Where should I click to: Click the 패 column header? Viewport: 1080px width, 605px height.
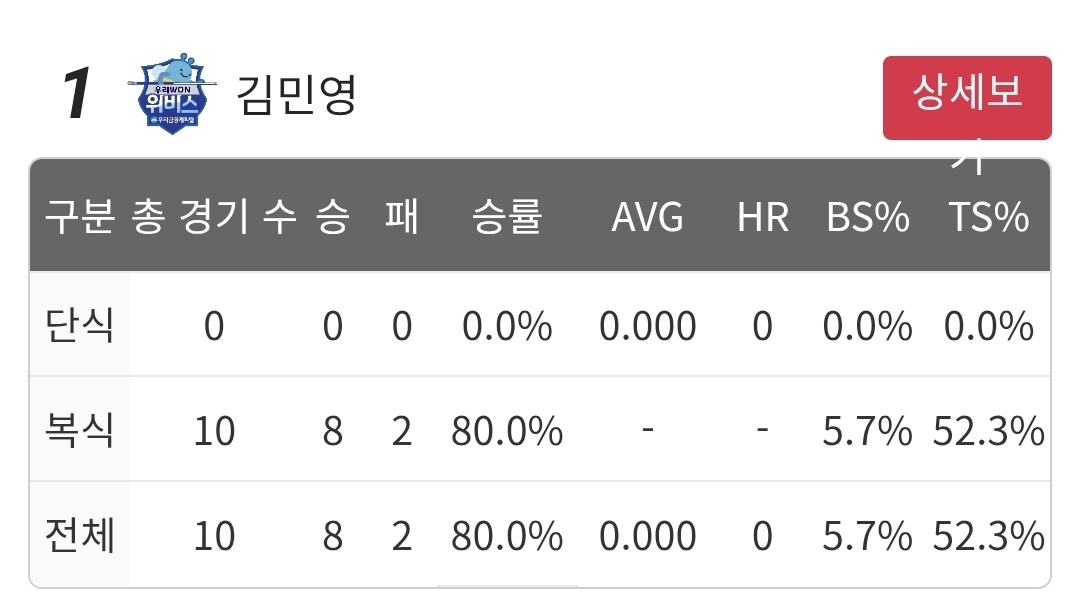[402, 216]
